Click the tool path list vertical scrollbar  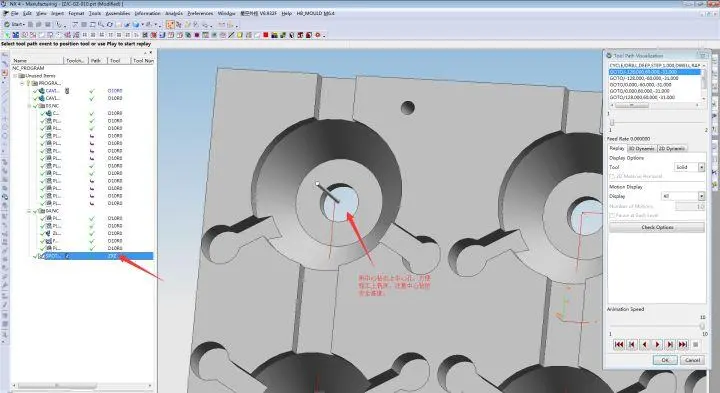click(704, 82)
